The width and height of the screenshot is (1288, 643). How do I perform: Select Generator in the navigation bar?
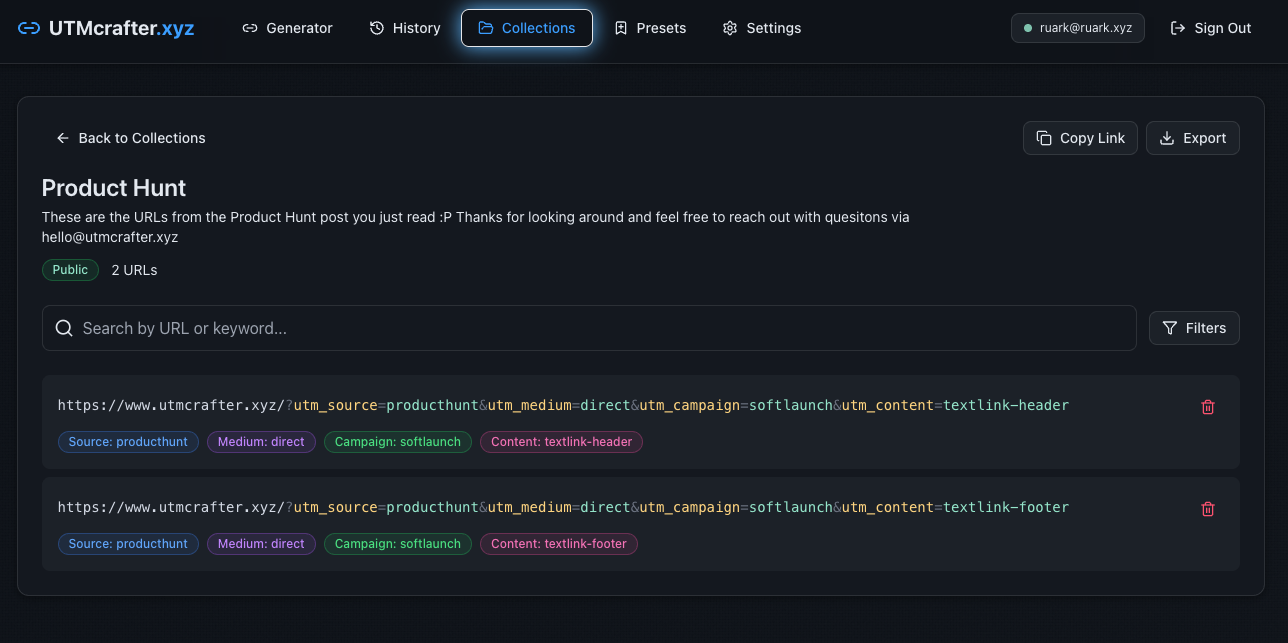(288, 28)
